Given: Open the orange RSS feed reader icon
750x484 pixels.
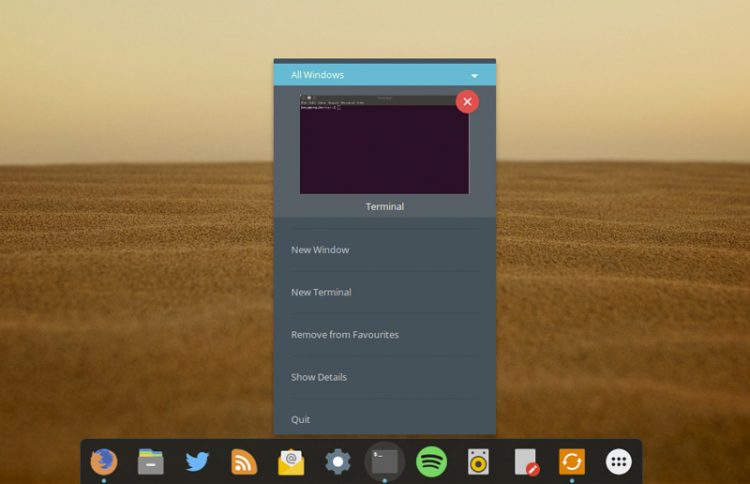Looking at the screenshot, I should 244,462.
